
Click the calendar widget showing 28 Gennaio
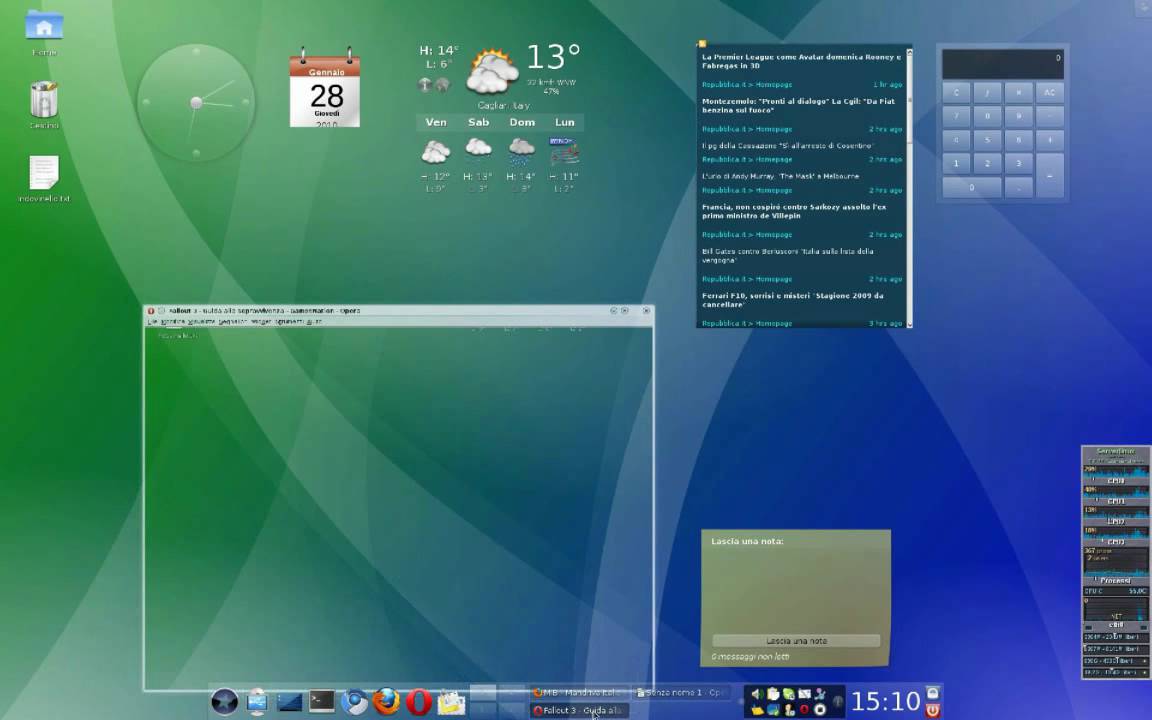(325, 88)
